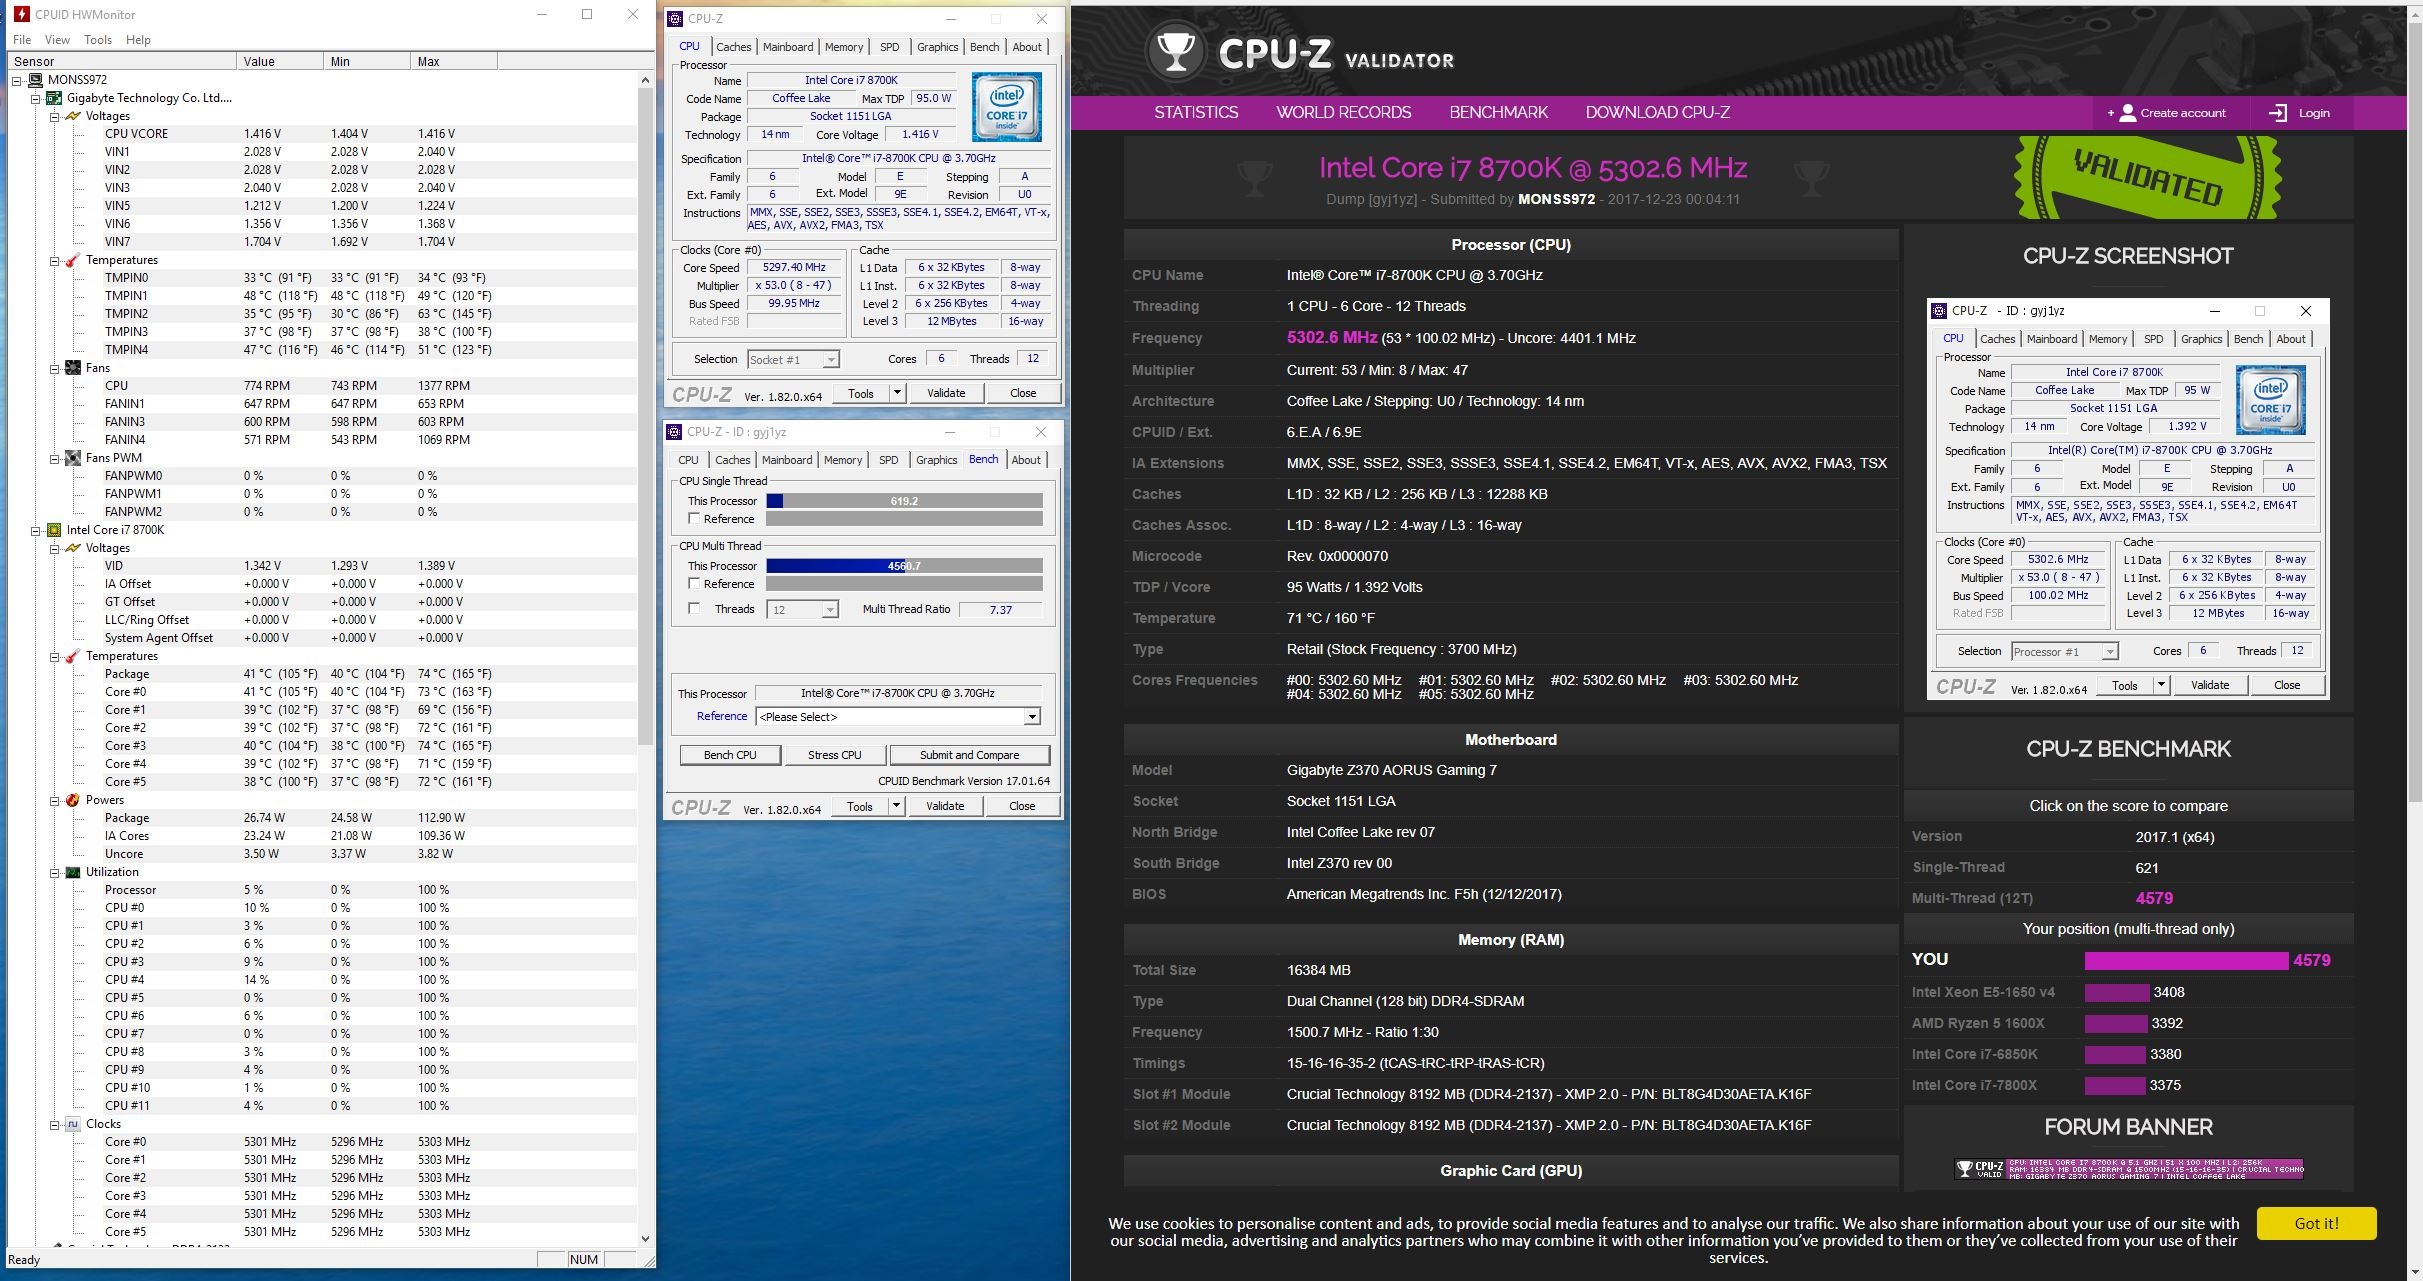Screen dimensions: 2423x1281
Task: Open the WORLD RECORDS validator nav item
Action: tap(1343, 113)
